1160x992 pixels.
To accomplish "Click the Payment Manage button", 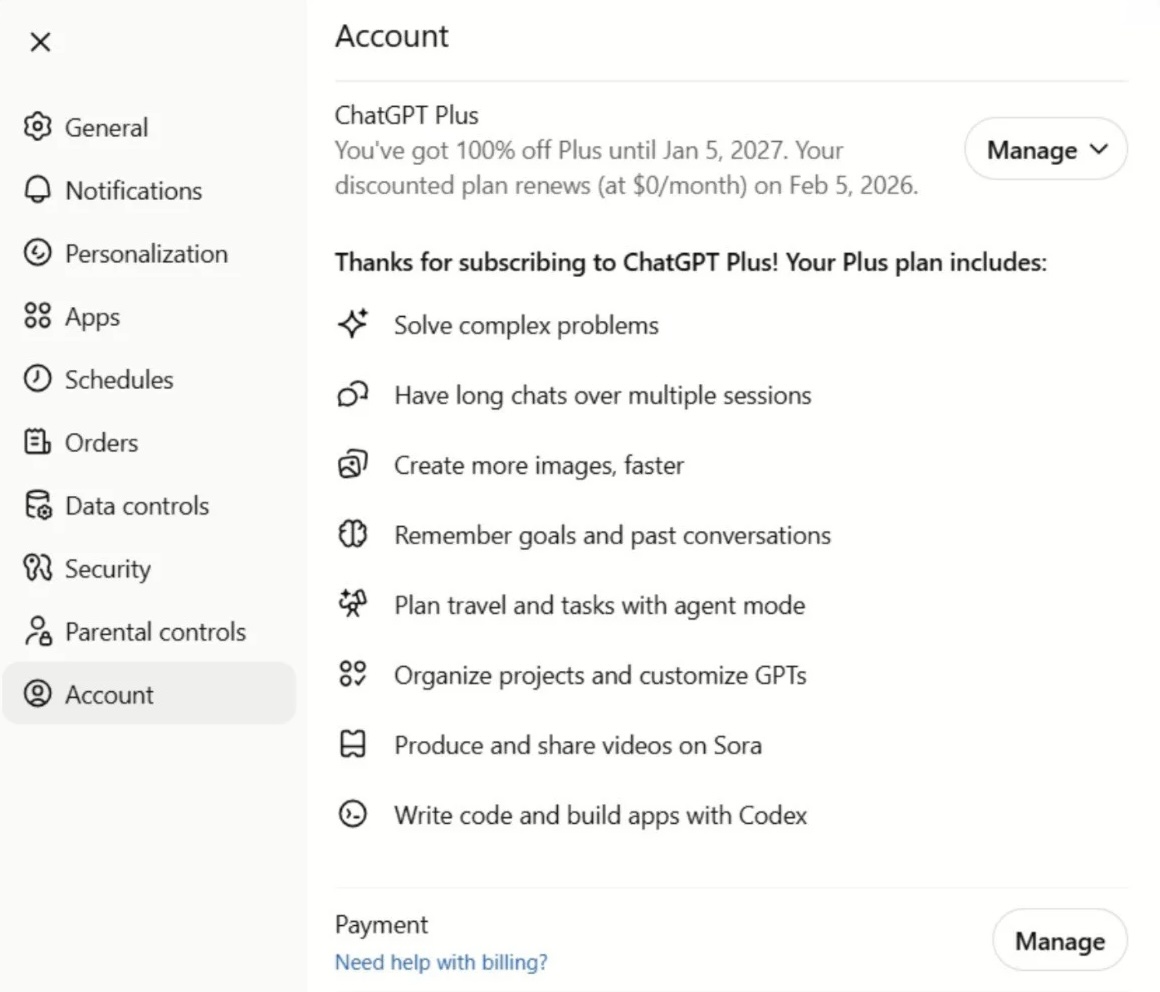I will coord(1059,941).
